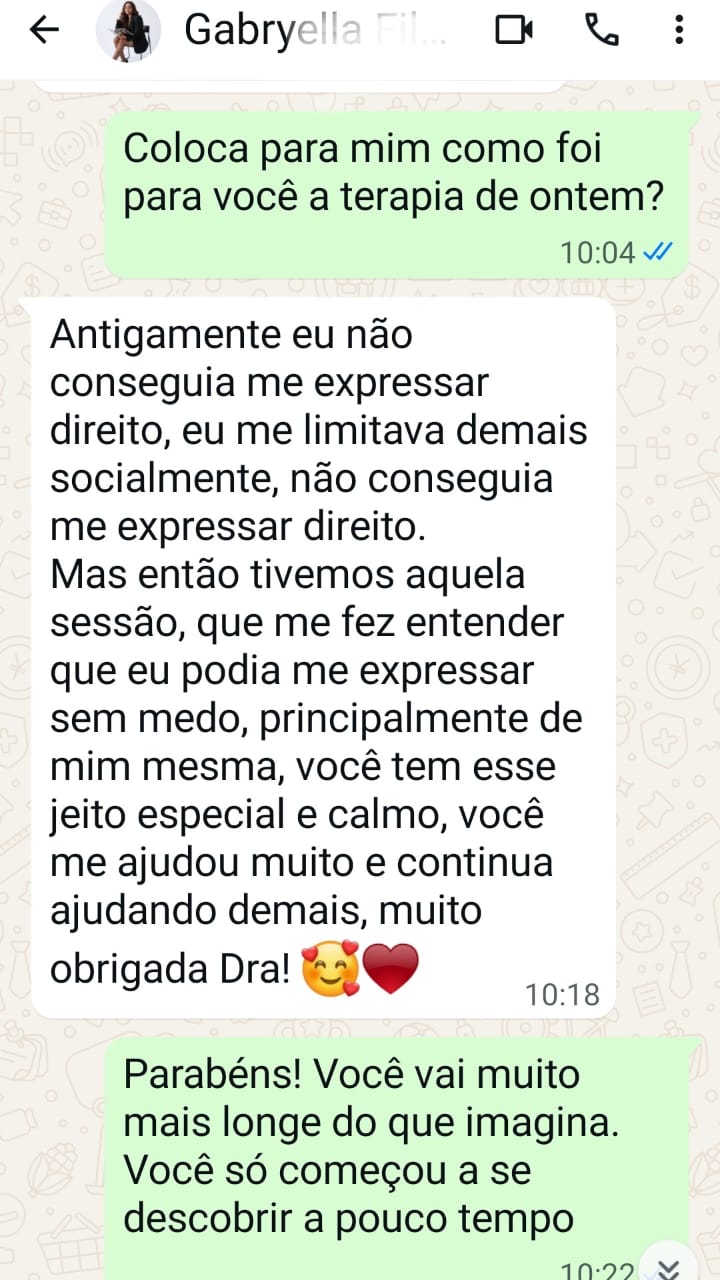Tap the 10:22 timestamp
720x1280 pixels.
point(597,1272)
